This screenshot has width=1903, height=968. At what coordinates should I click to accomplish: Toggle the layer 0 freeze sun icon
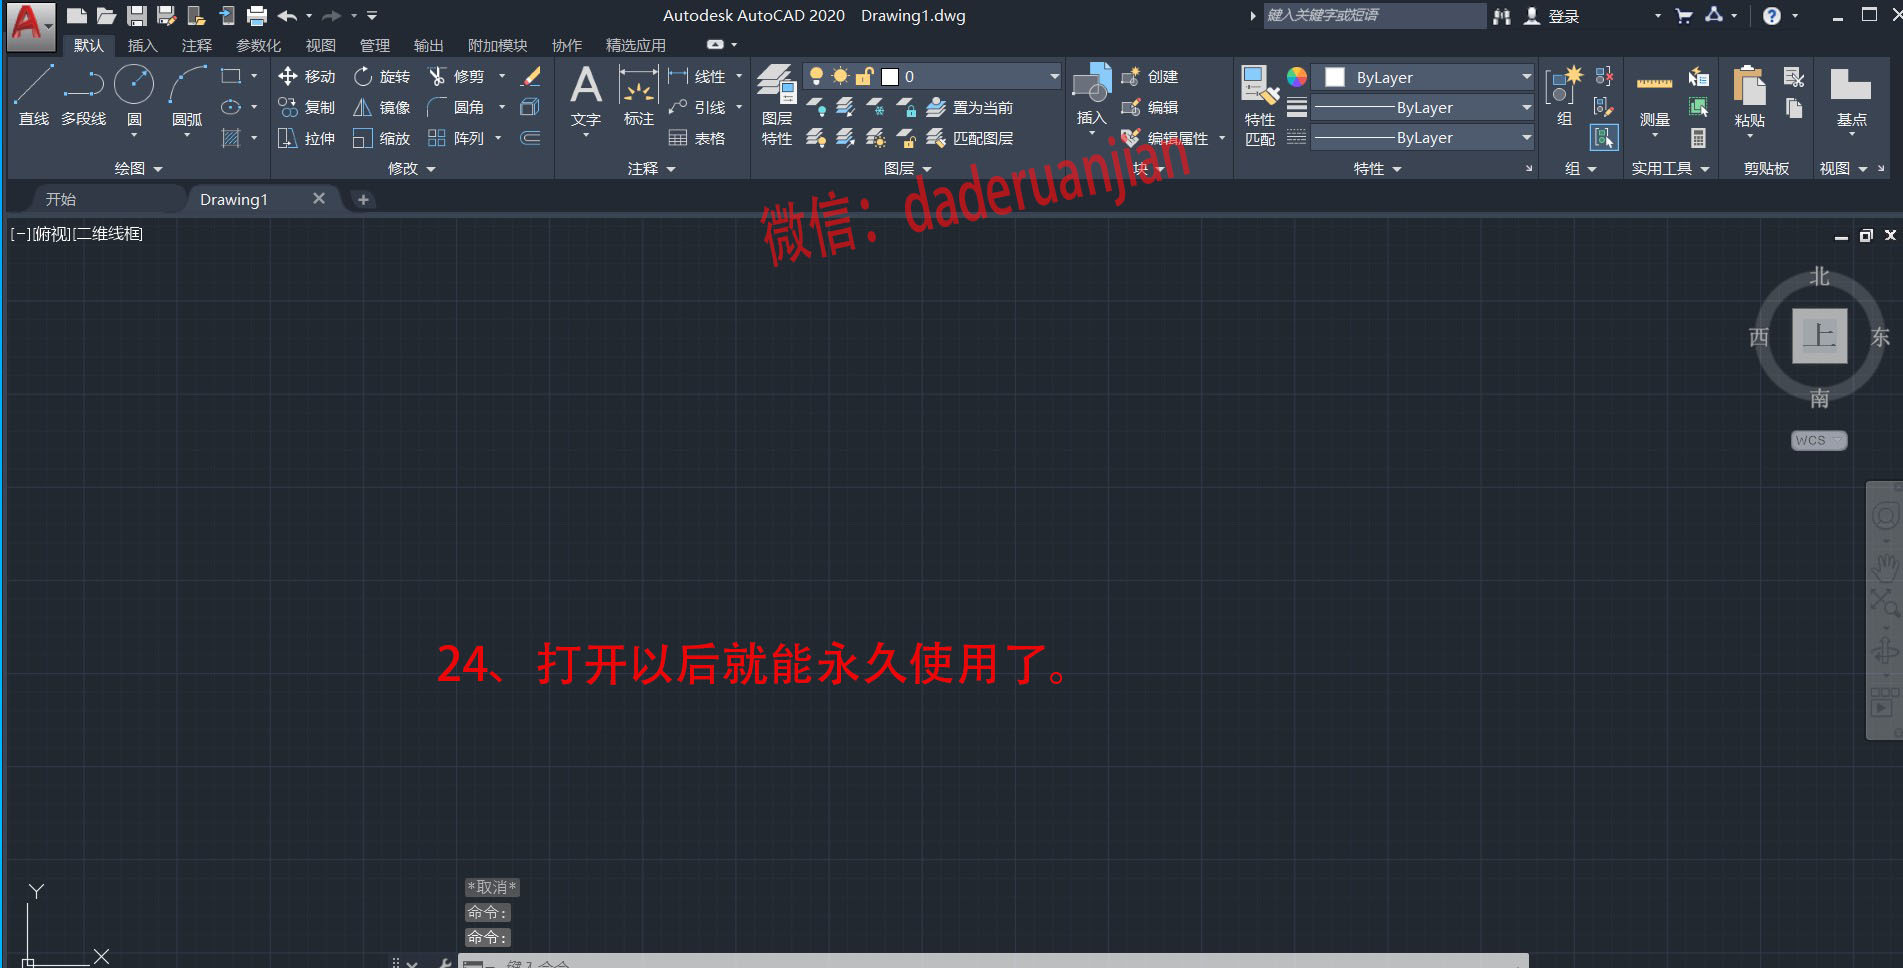[x=840, y=76]
